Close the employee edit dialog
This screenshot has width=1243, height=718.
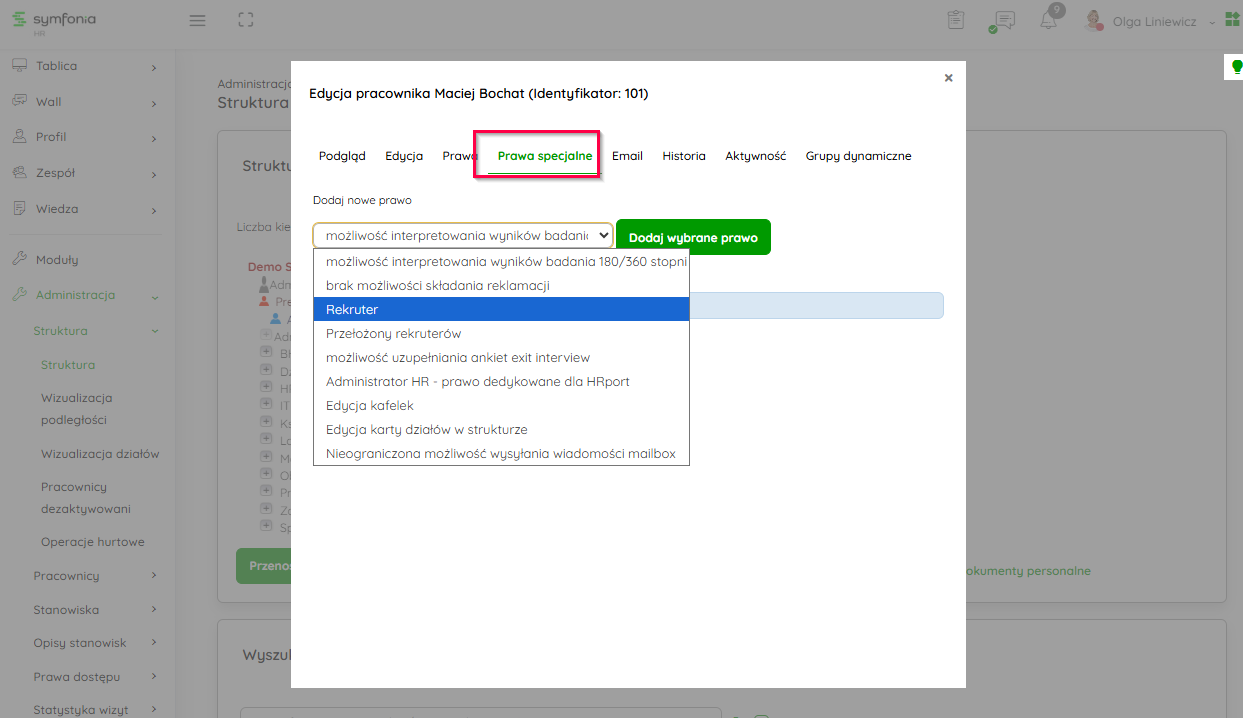tap(948, 77)
